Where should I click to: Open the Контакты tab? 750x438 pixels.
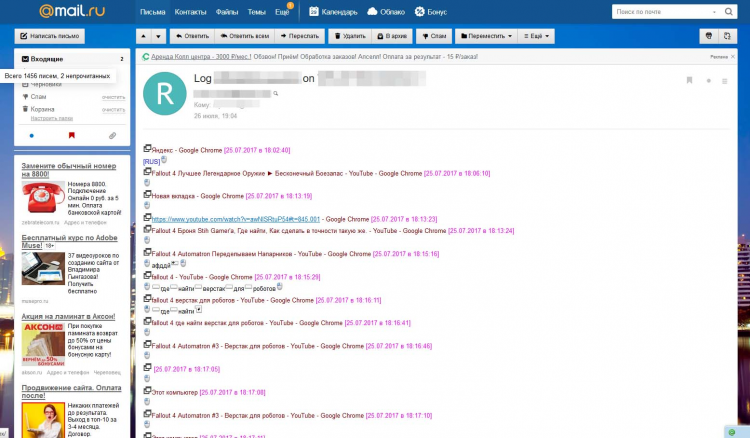pyautogui.click(x=190, y=12)
